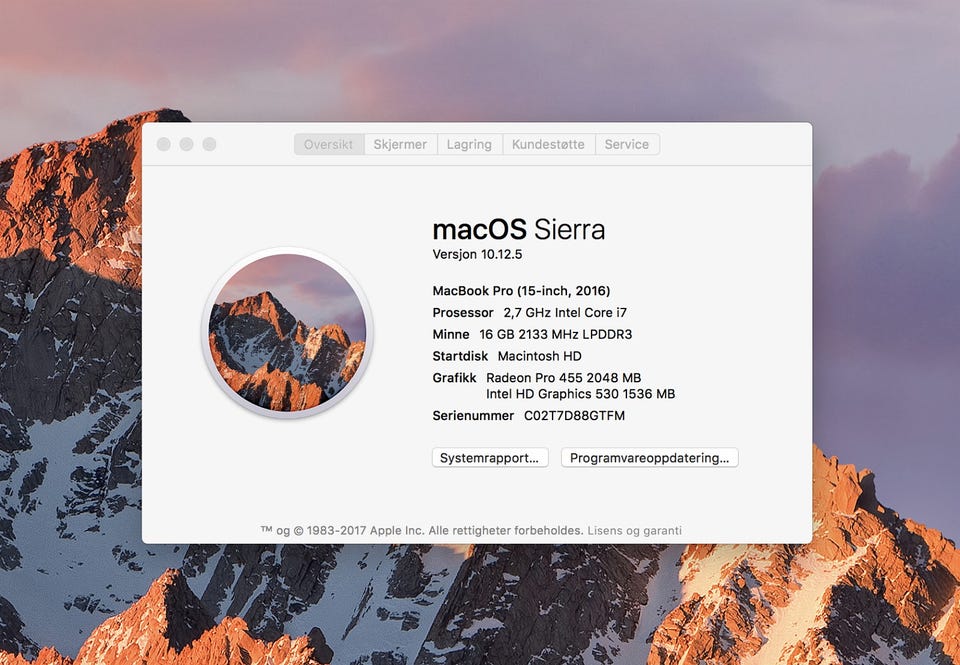Click the 2,7 GHz Intel Core i7 value
Screen dimensions: 960x665
click(x=565, y=313)
